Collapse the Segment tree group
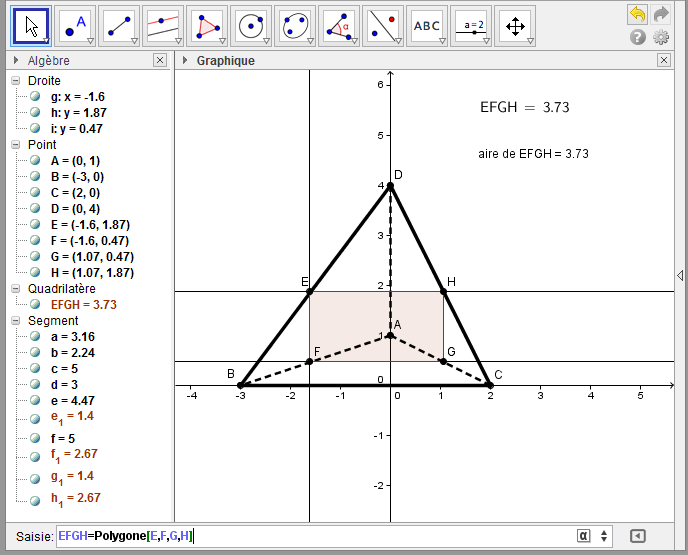This screenshot has width=688, height=555. tap(16, 321)
